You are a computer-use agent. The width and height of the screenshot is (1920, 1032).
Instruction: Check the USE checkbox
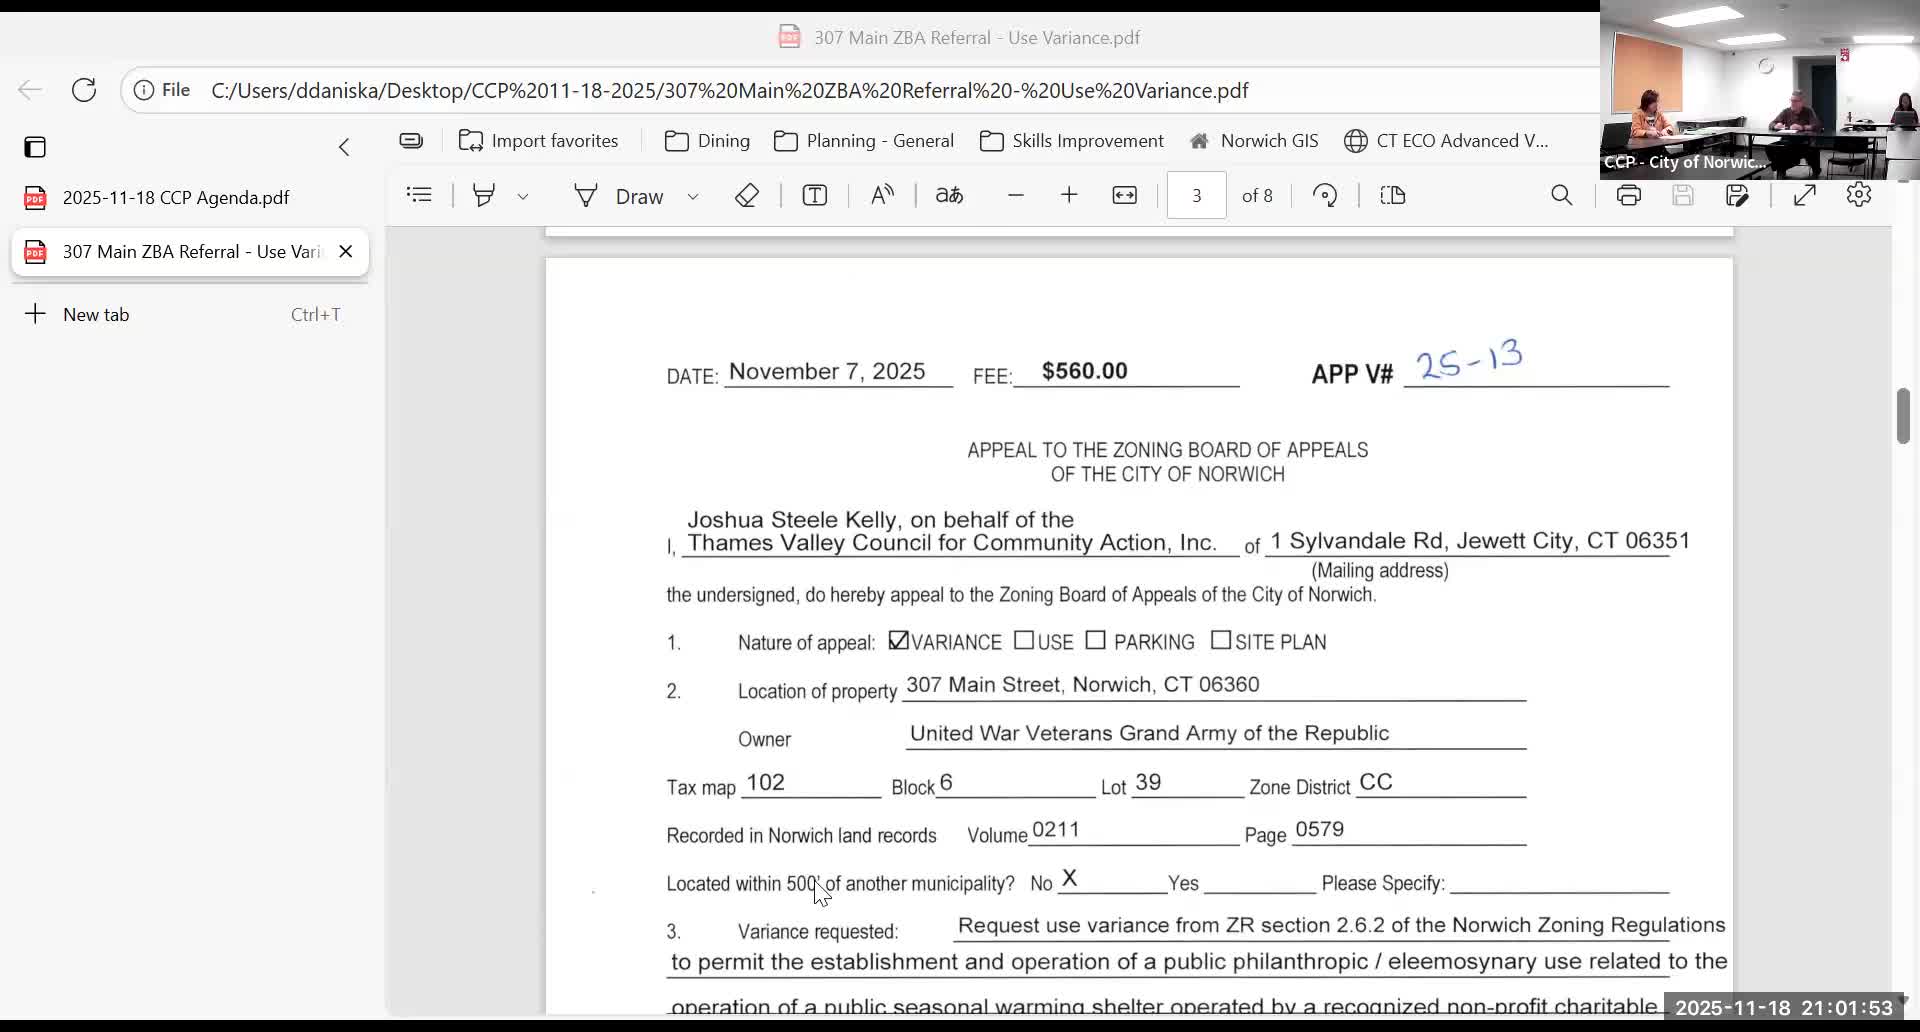[1024, 640]
